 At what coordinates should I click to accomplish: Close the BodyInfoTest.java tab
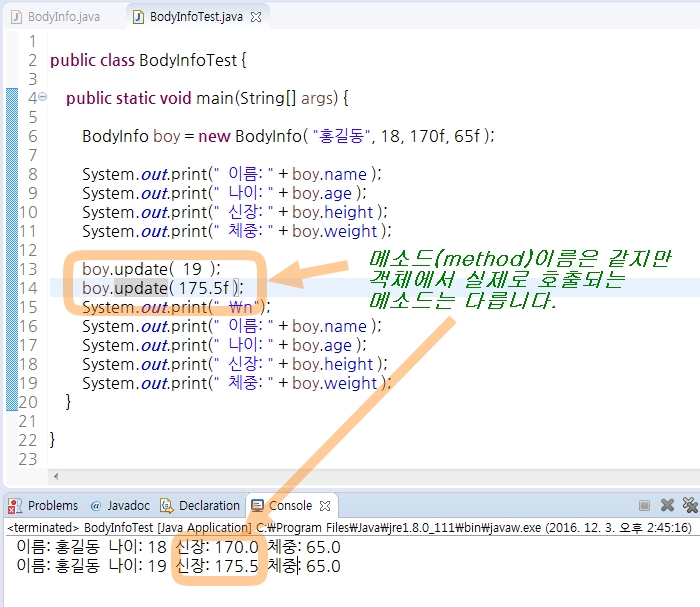click(x=256, y=17)
